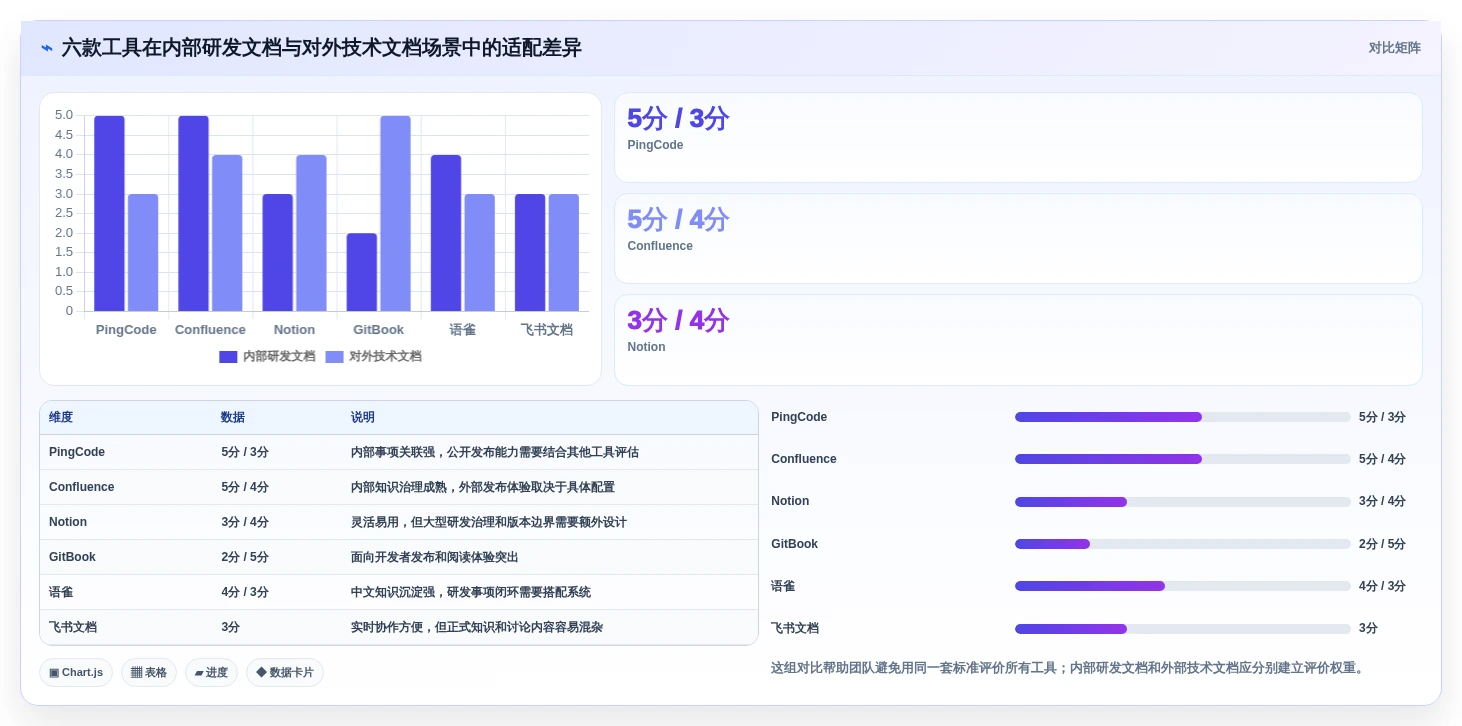
Task: Click 内部知识治理成熟 description cell
Action: [483, 487]
